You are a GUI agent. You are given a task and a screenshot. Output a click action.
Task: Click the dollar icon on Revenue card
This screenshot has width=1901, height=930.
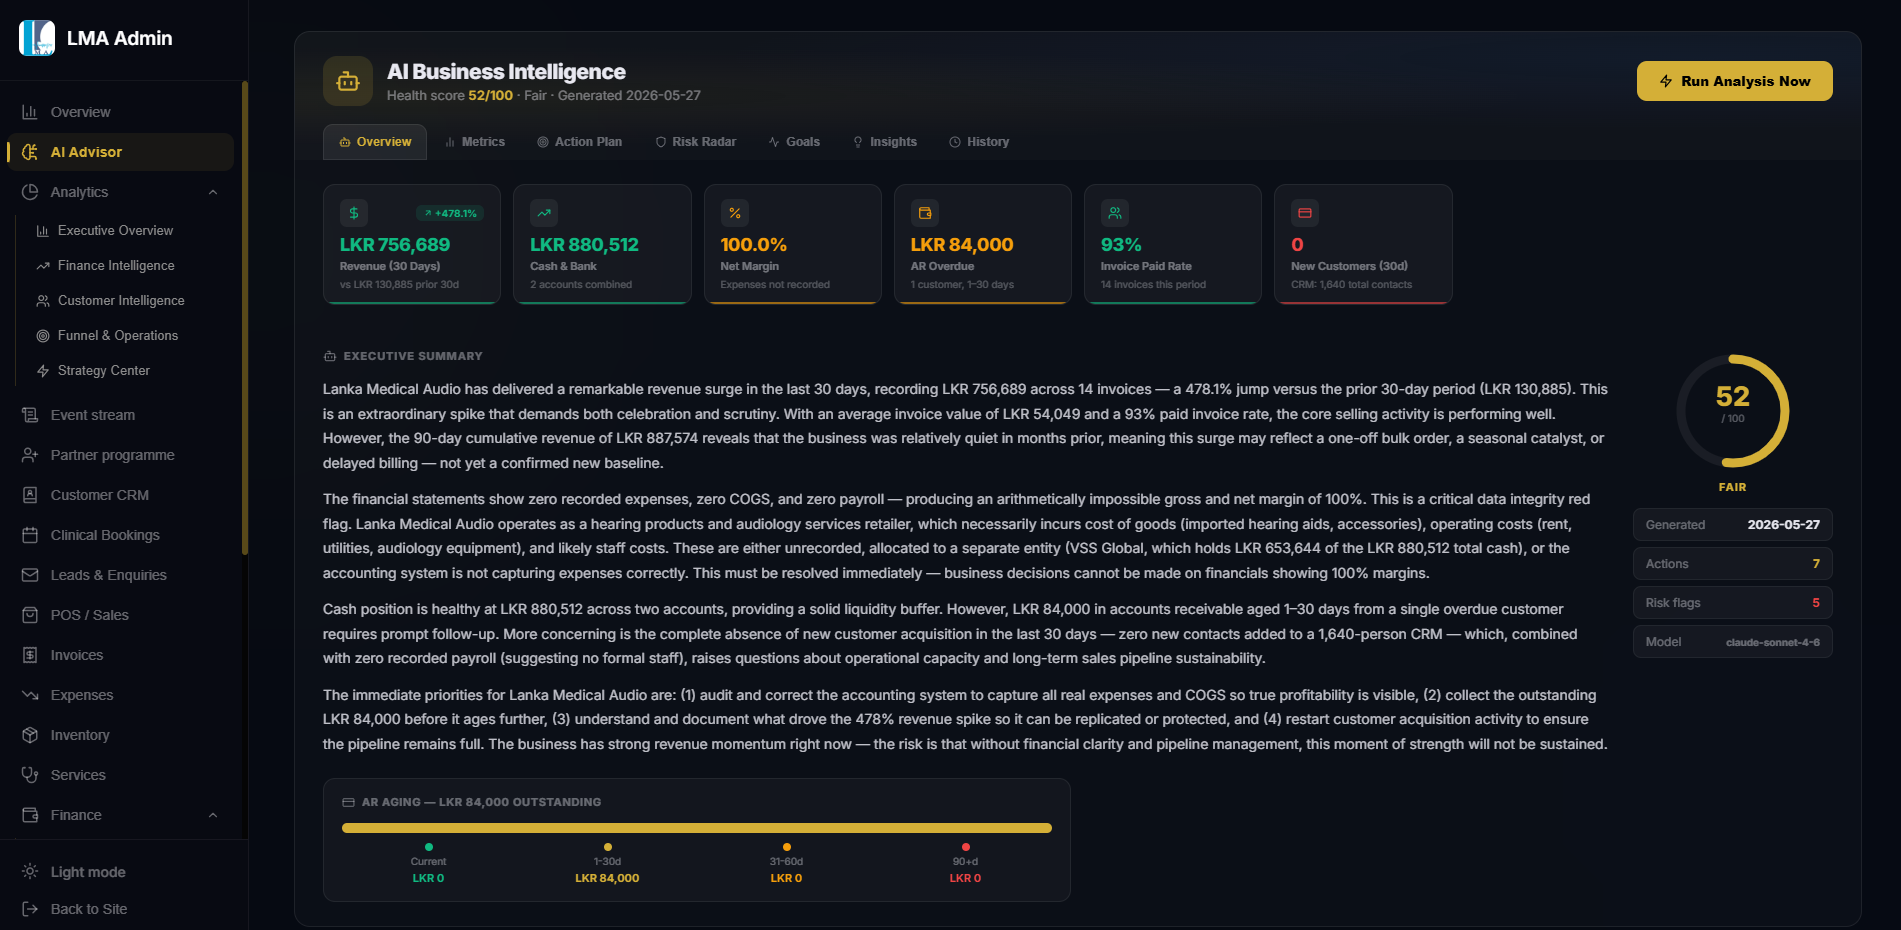354,213
